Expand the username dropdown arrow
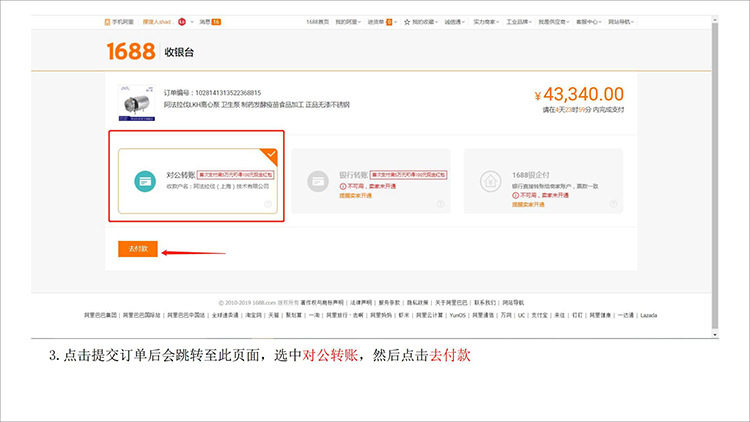 (192, 22)
